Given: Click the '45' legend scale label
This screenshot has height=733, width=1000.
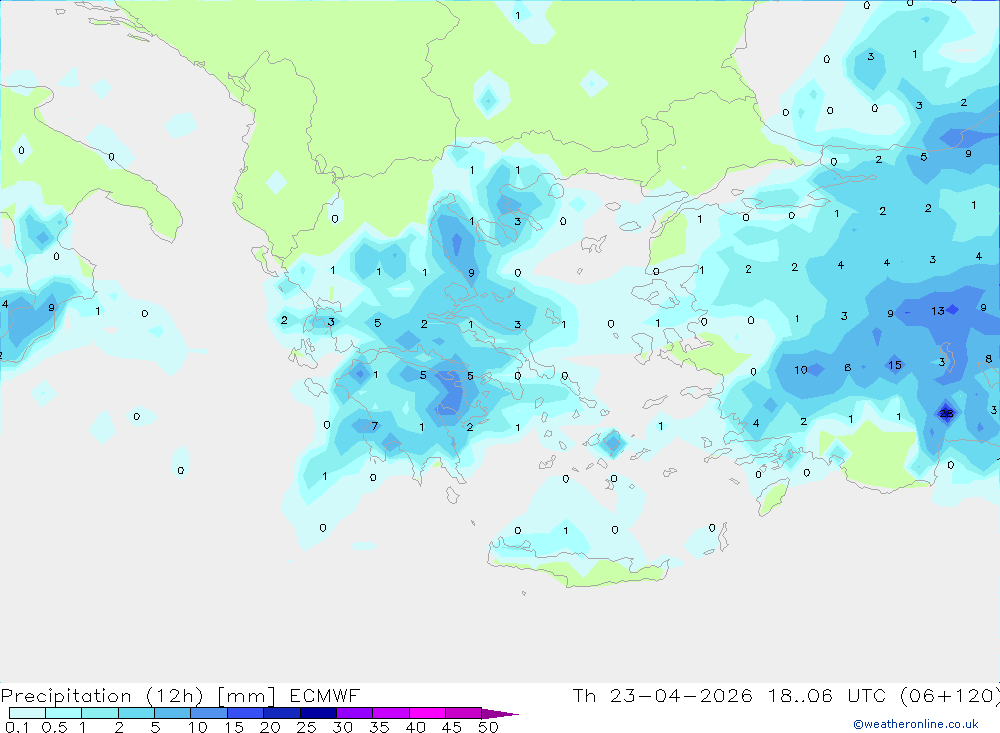Looking at the screenshot, I should coord(452,727).
